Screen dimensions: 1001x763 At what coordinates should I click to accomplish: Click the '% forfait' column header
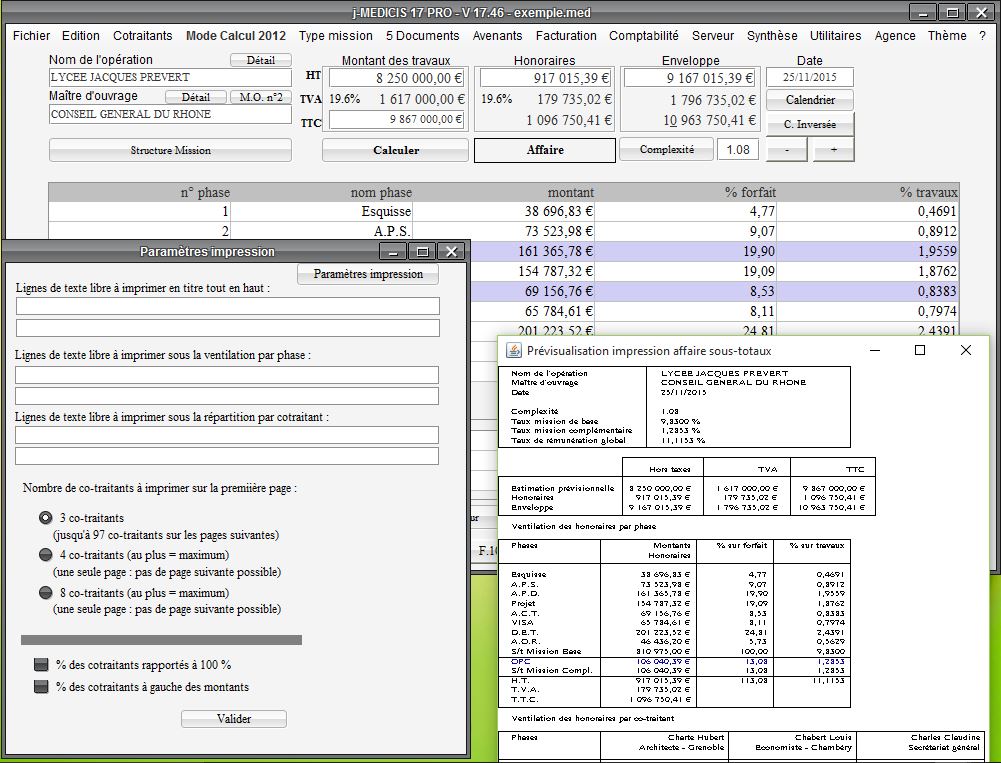[686, 192]
